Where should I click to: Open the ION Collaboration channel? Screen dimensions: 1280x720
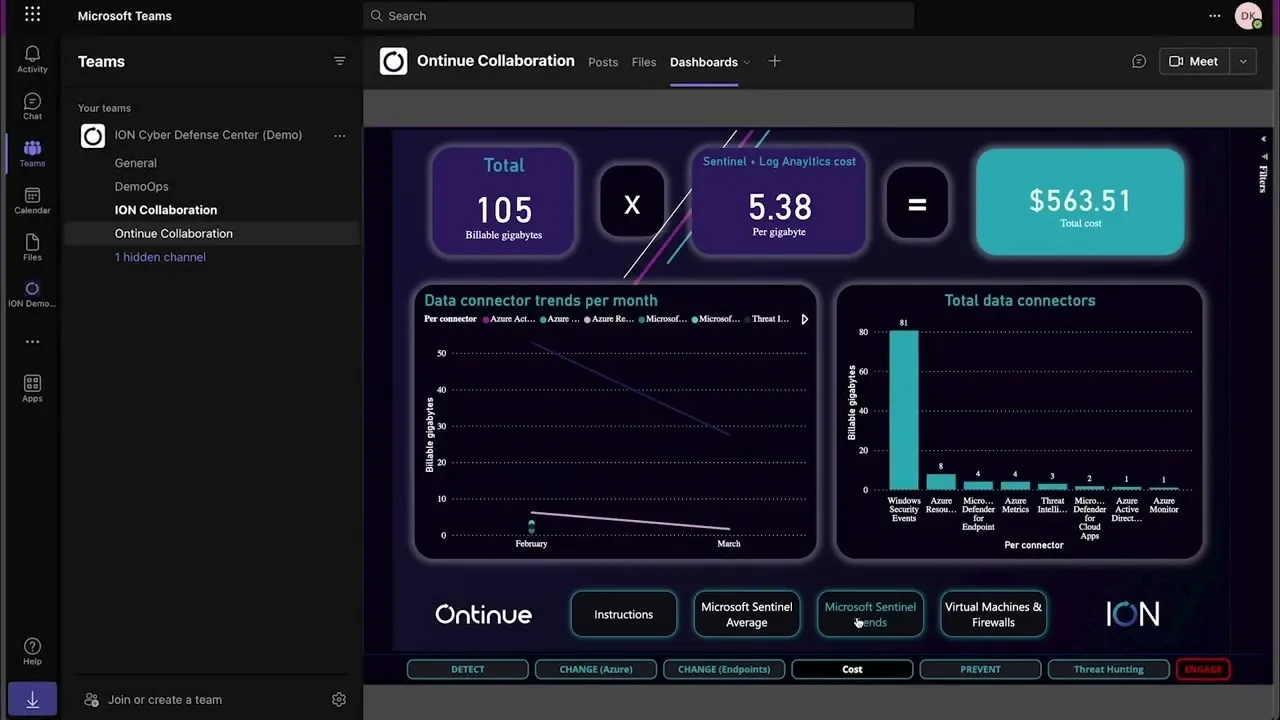[x=166, y=210]
